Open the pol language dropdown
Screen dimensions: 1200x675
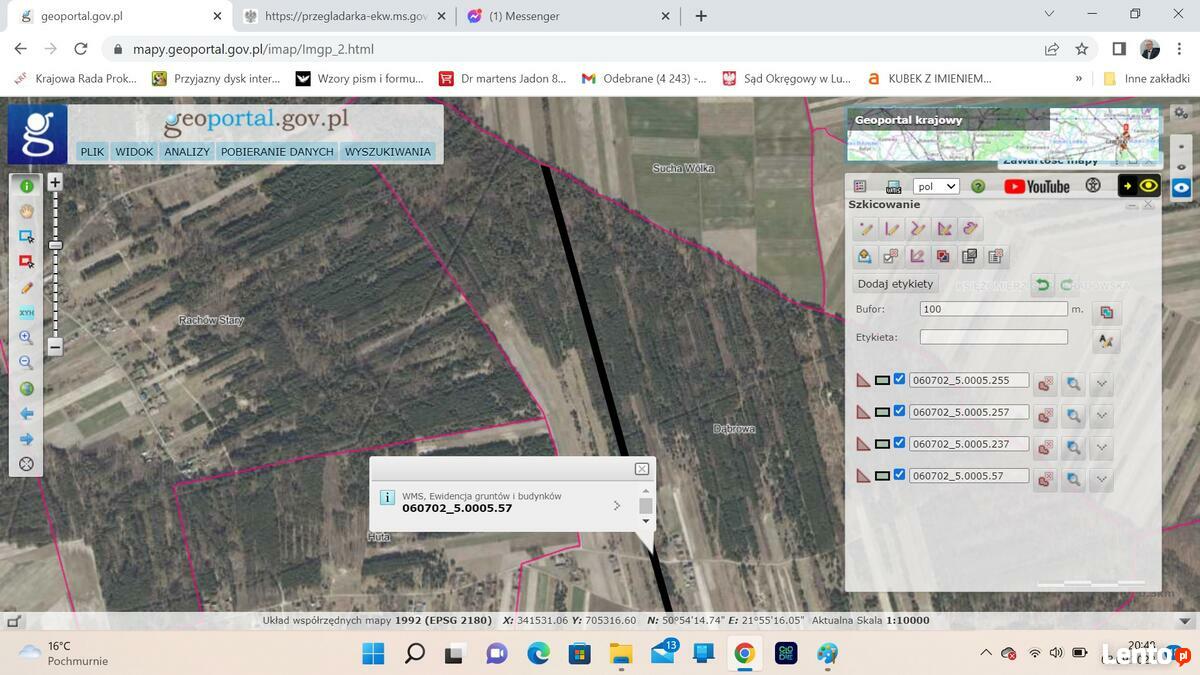pyautogui.click(x=937, y=186)
